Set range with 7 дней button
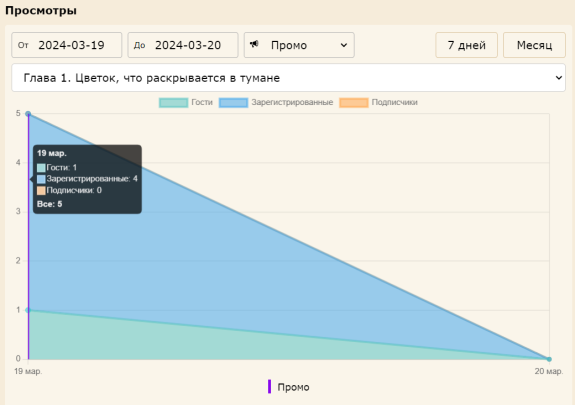Image resolution: width=575 pixels, height=405 pixels. tap(466, 45)
